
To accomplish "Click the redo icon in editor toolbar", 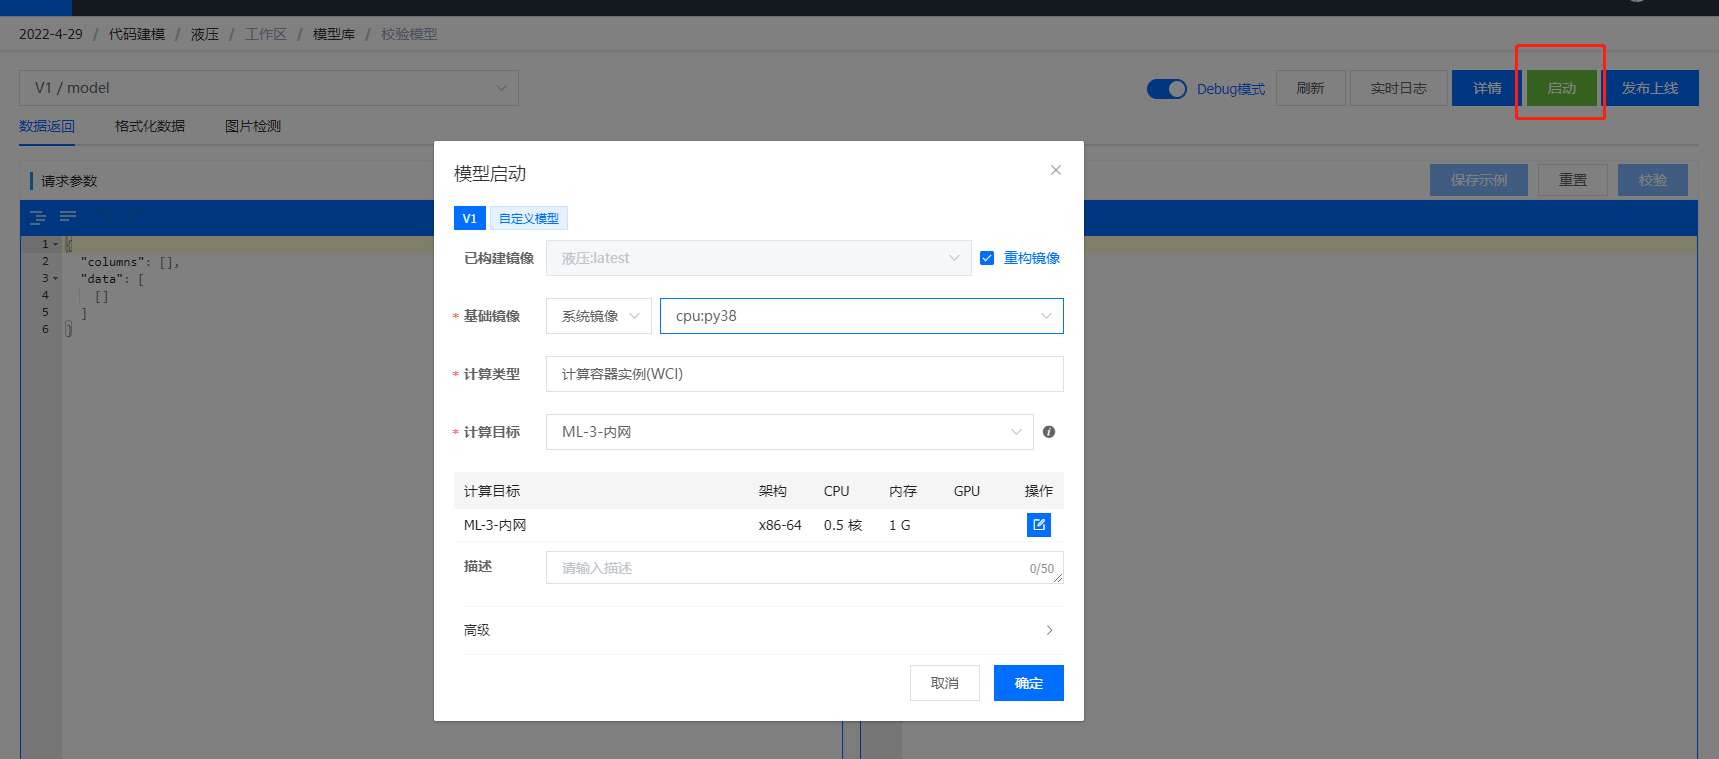I will point(136,217).
